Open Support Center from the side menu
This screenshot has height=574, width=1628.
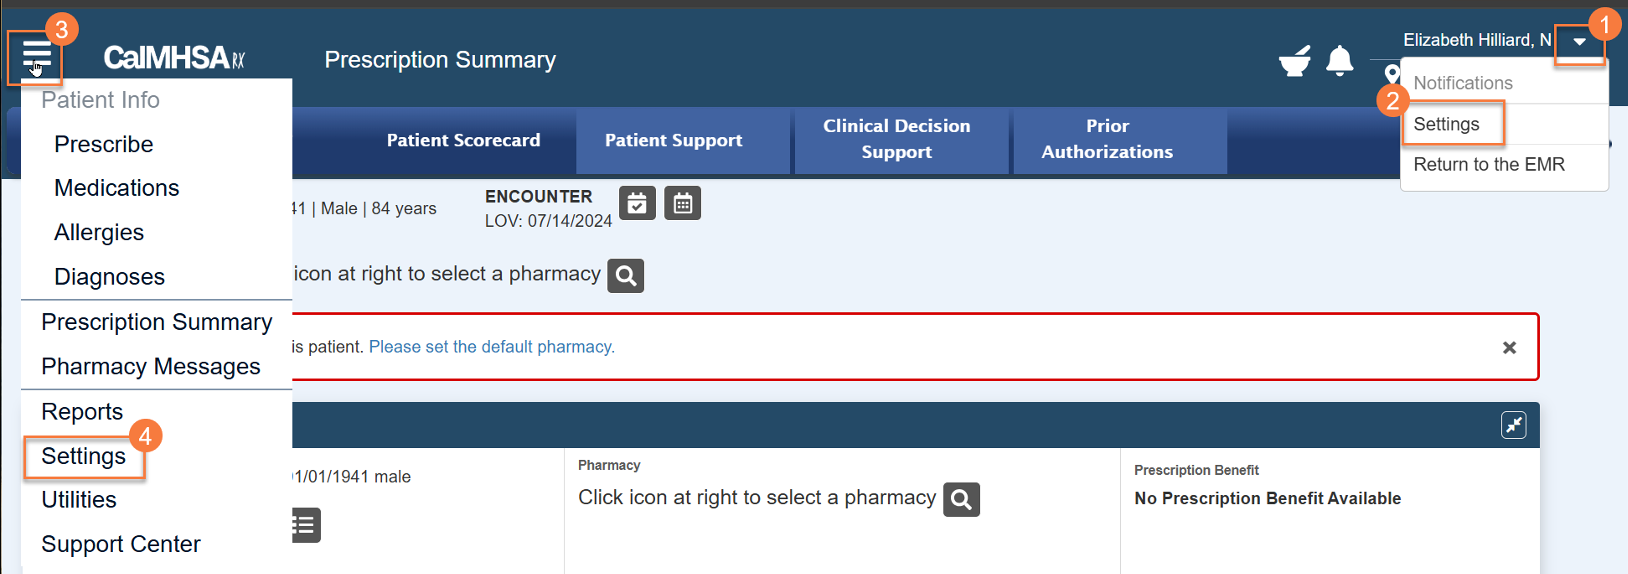[x=121, y=544]
